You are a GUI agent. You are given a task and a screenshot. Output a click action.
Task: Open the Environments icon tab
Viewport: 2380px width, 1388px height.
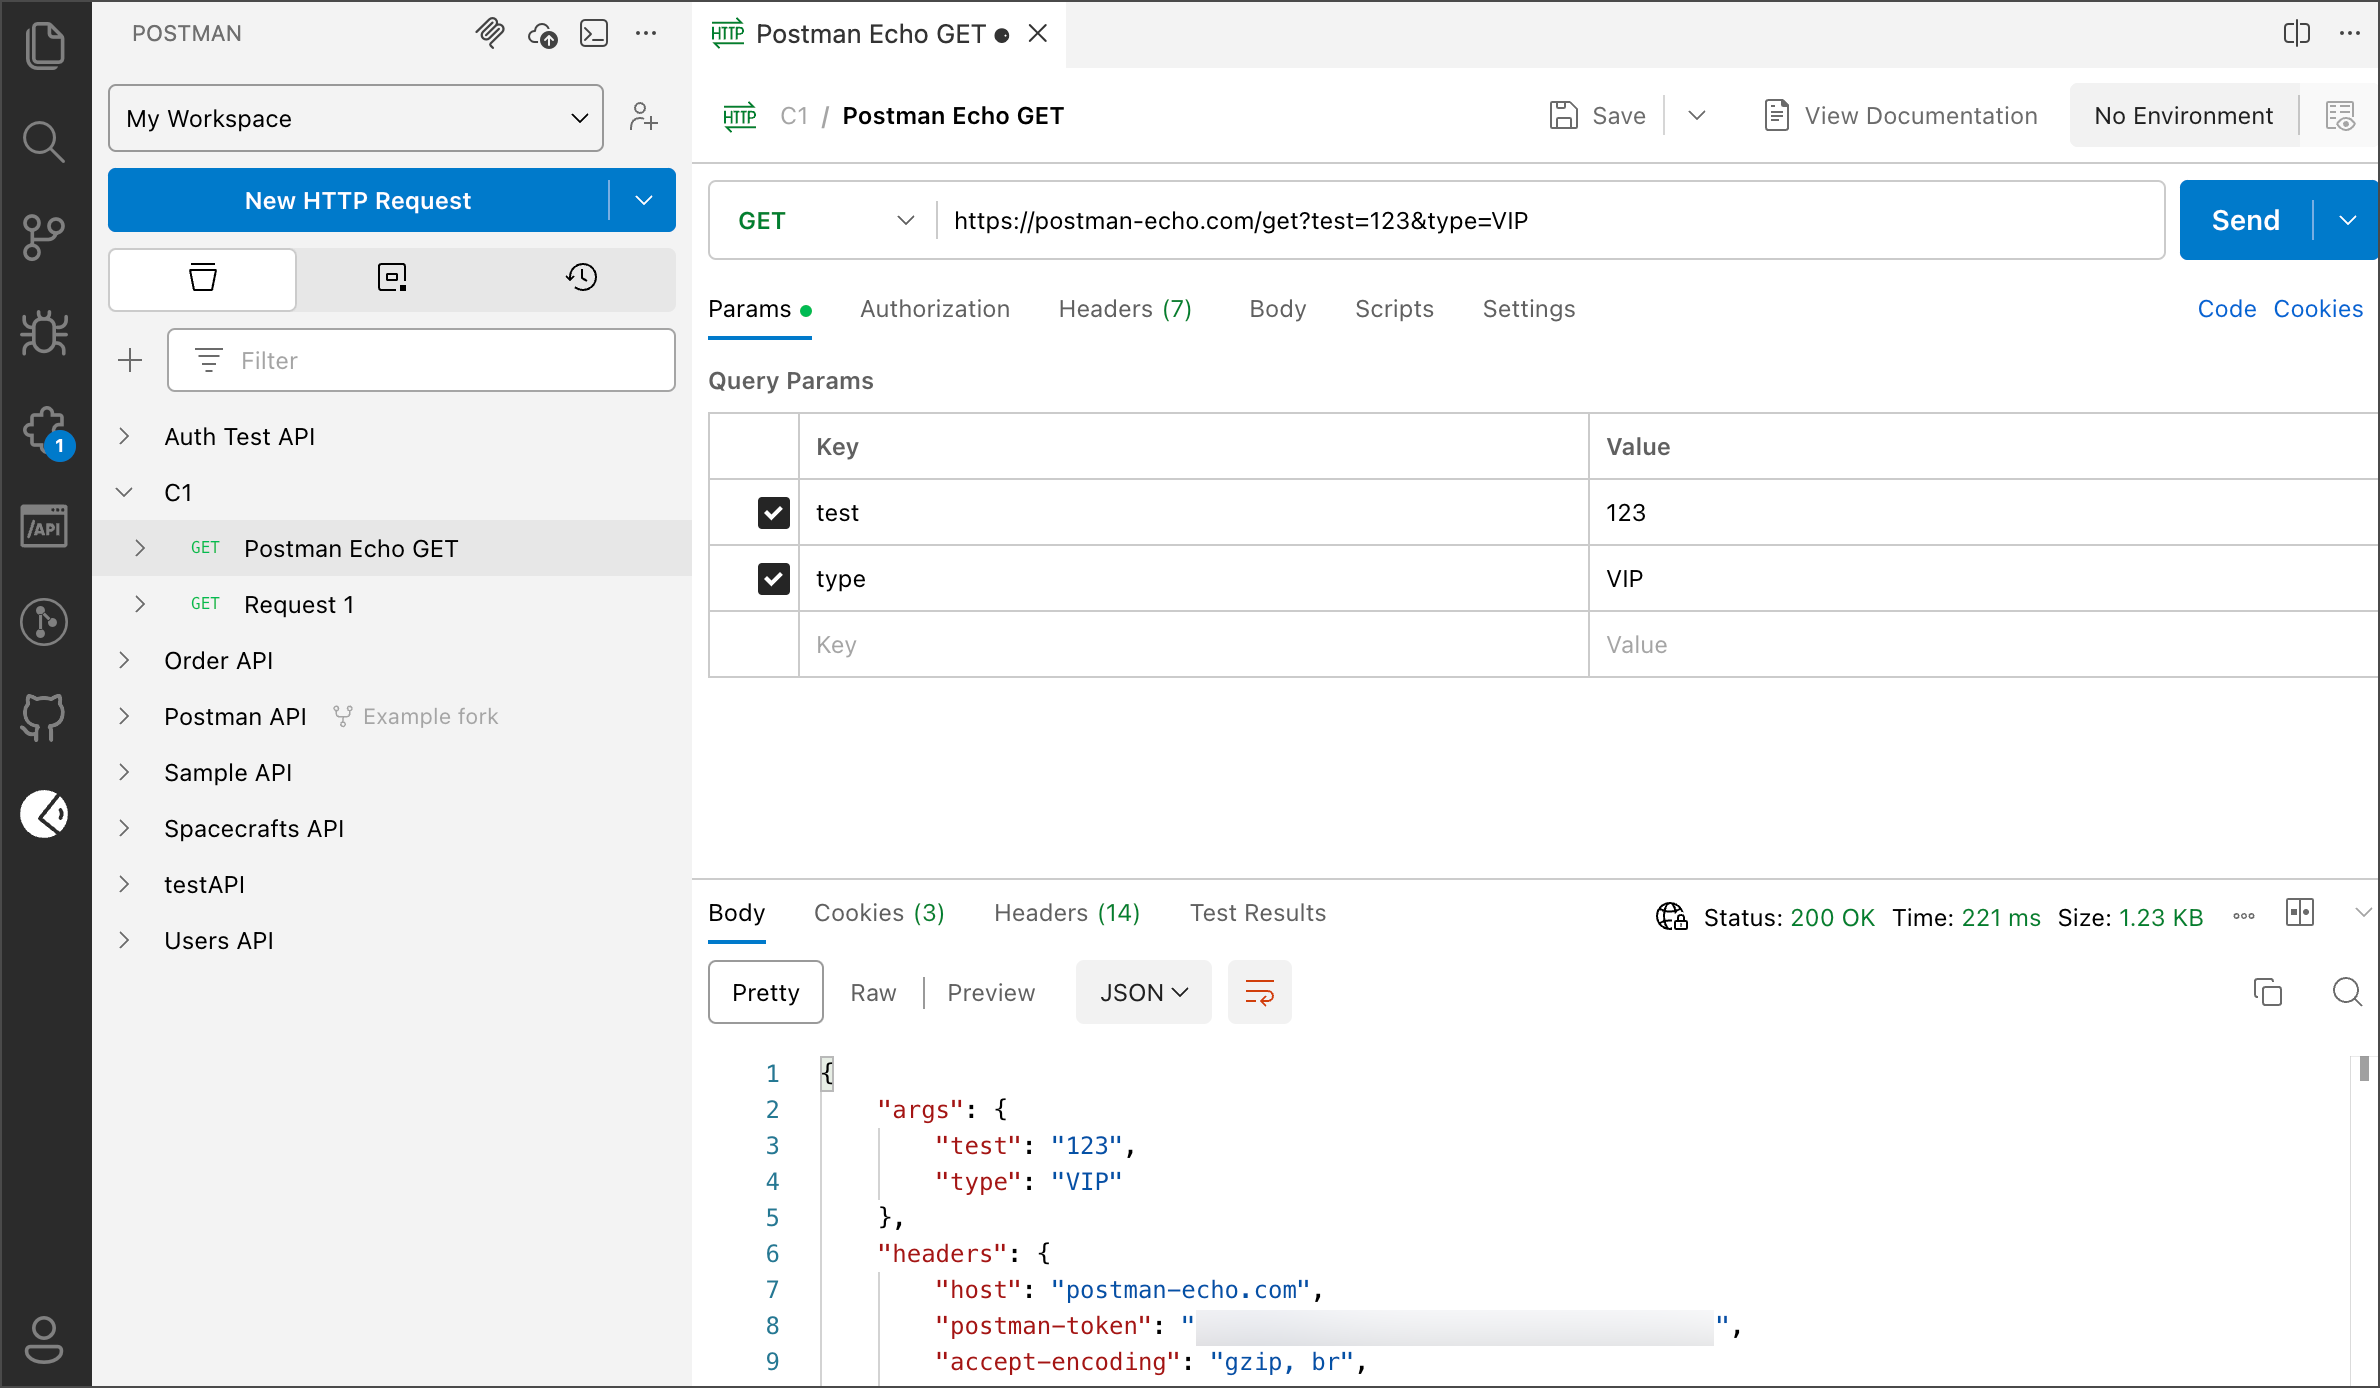(x=392, y=277)
